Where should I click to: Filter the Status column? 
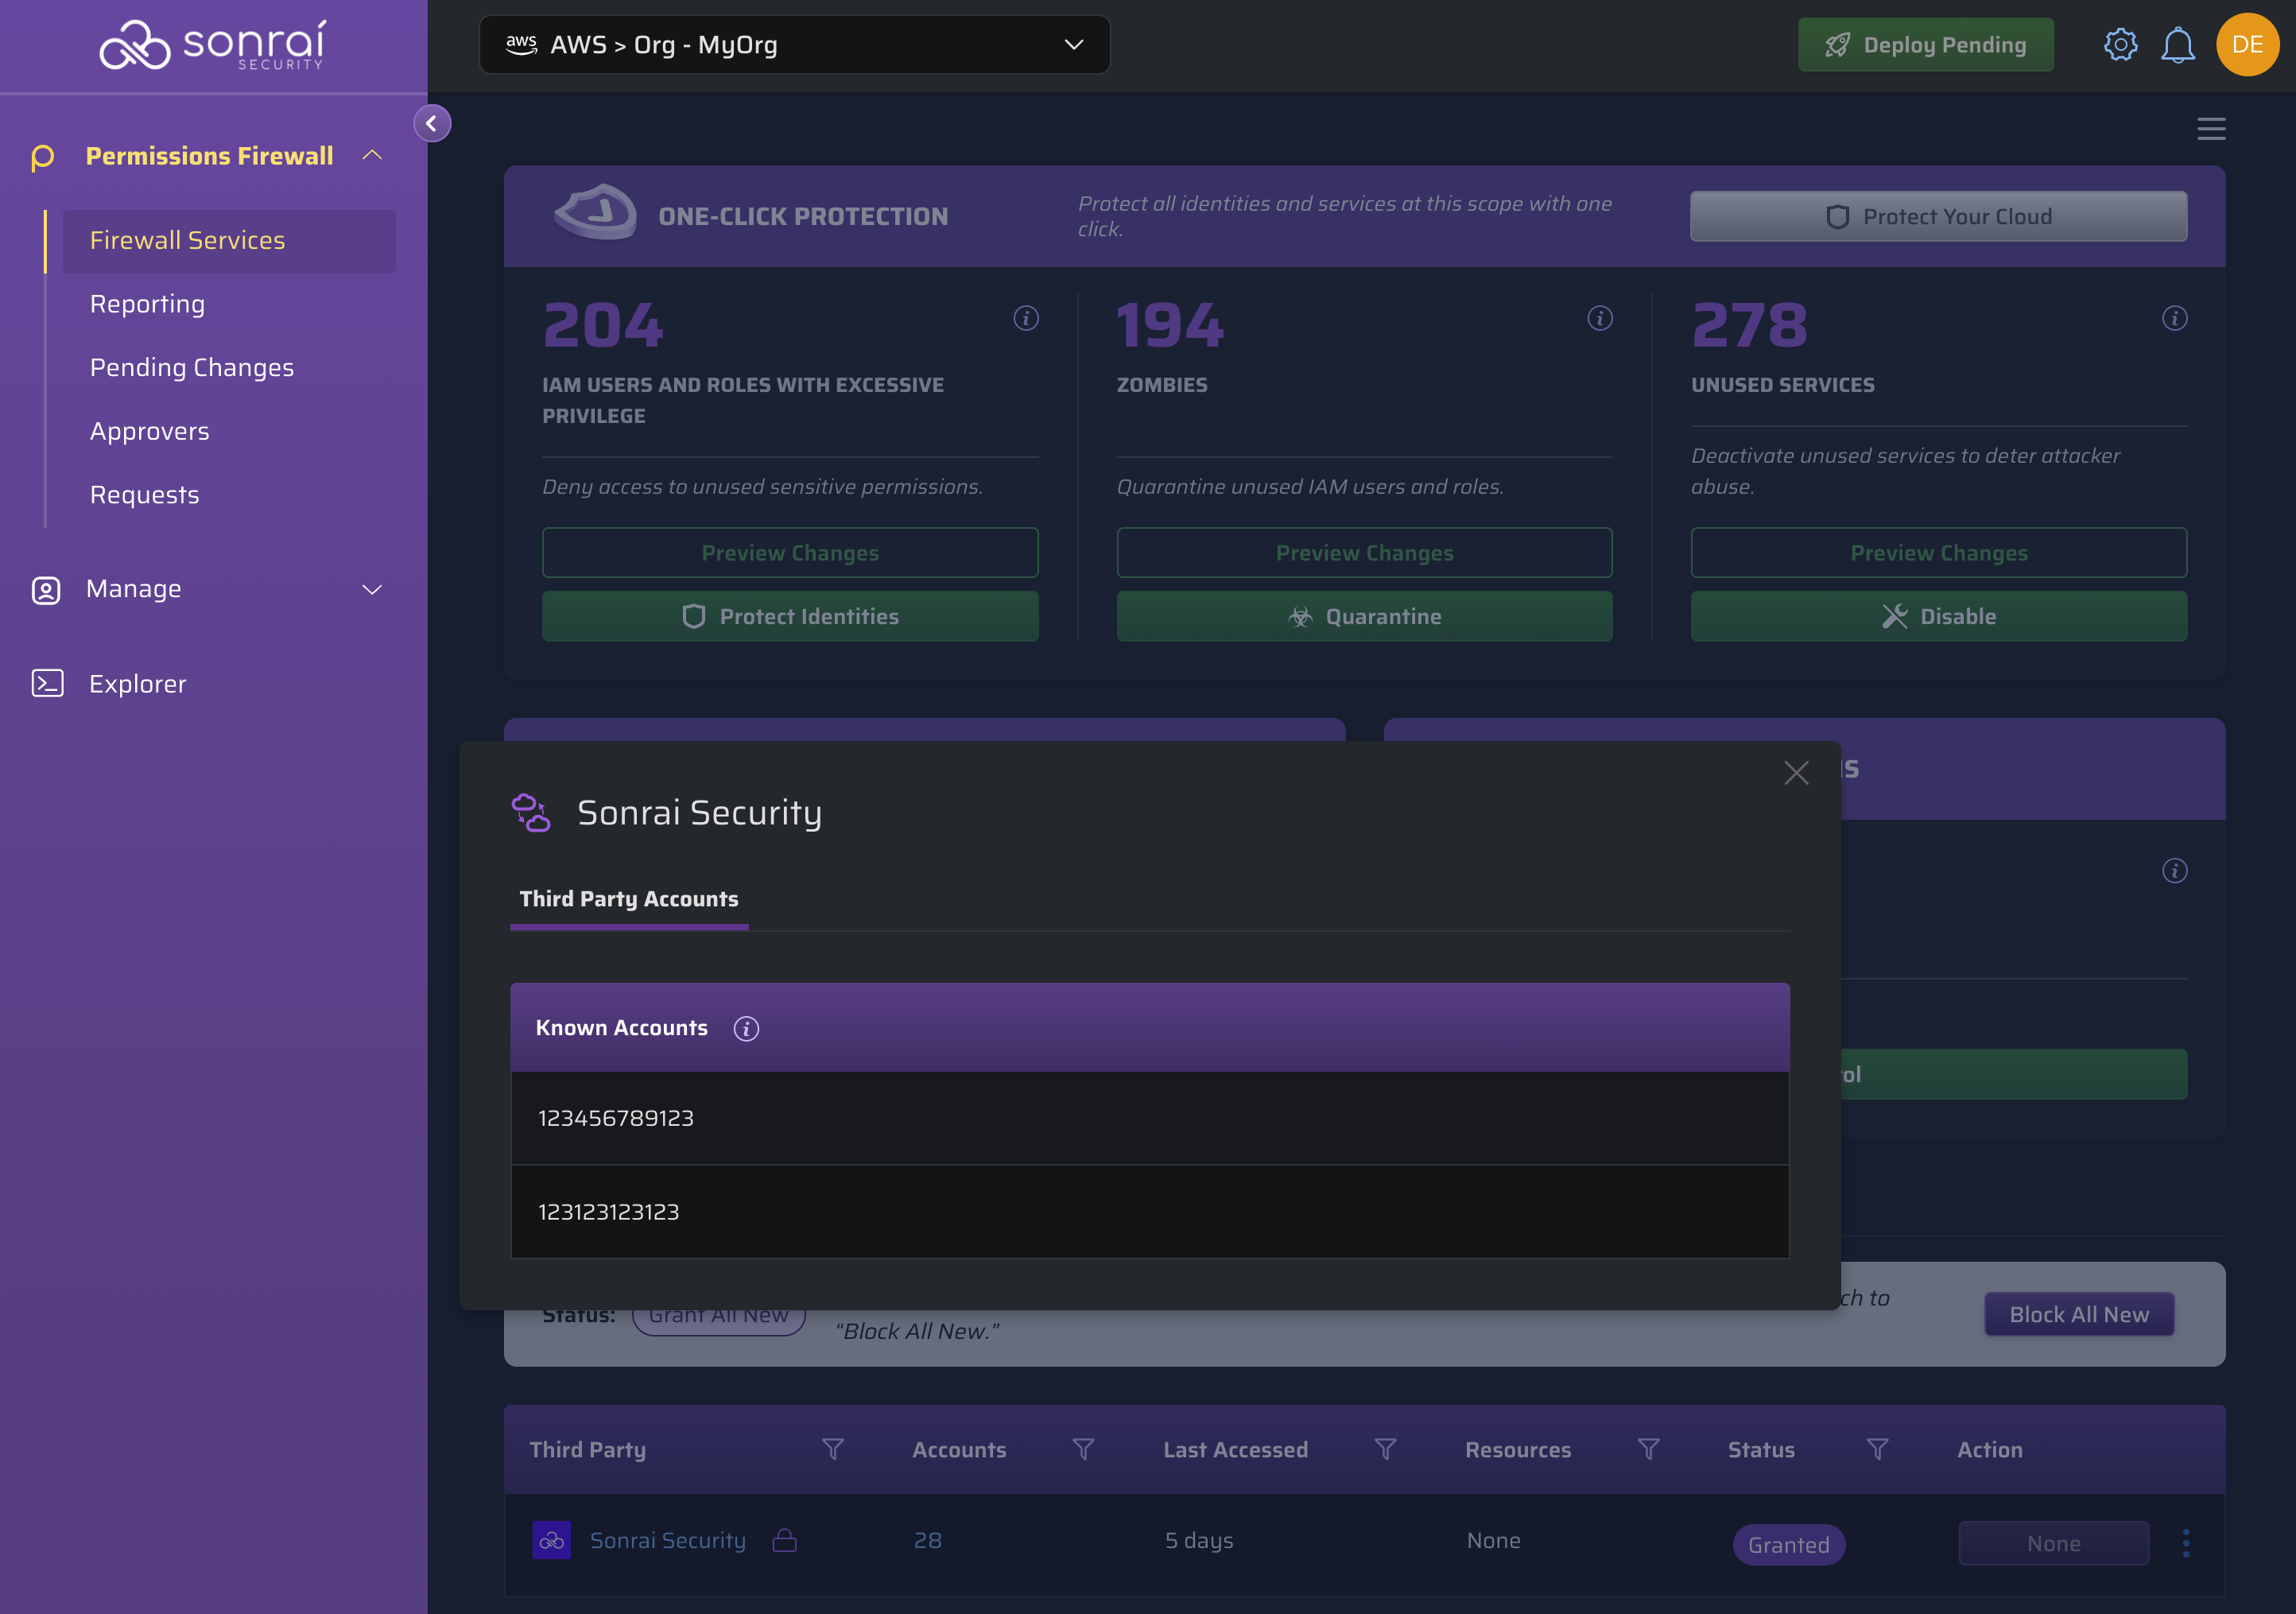[1877, 1449]
